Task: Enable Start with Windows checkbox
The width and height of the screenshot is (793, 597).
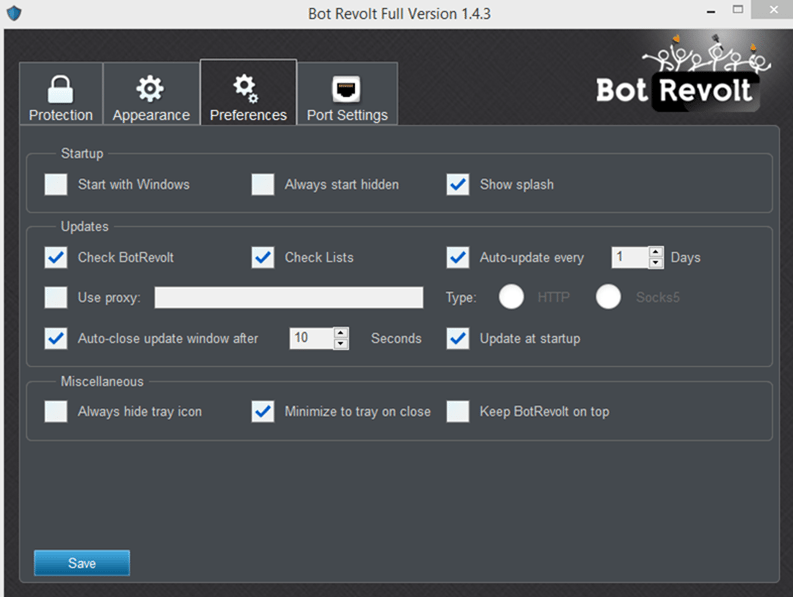Action: tap(56, 185)
